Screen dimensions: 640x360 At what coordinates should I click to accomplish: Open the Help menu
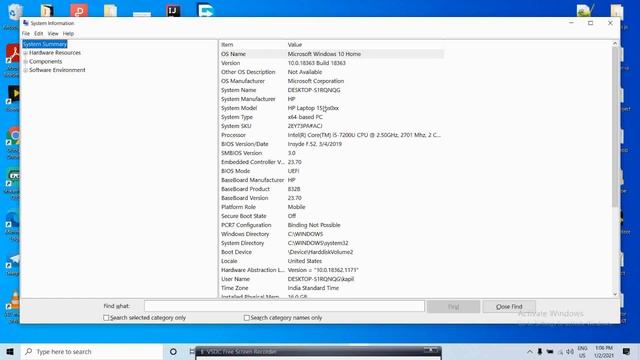(x=68, y=33)
